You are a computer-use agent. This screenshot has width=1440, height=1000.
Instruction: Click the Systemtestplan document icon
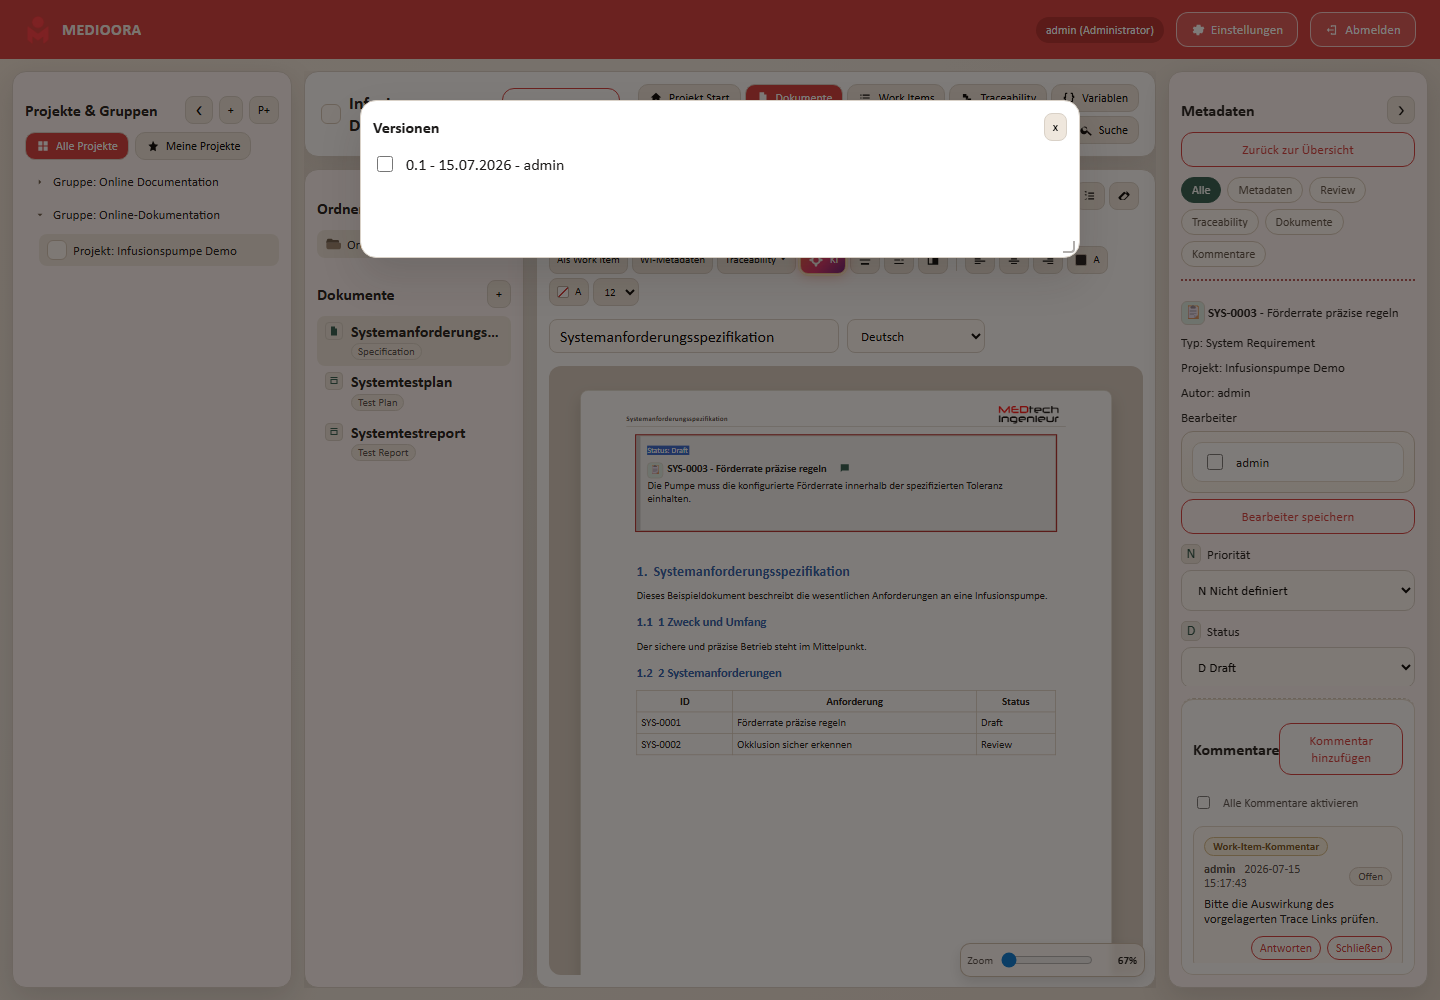334,381
